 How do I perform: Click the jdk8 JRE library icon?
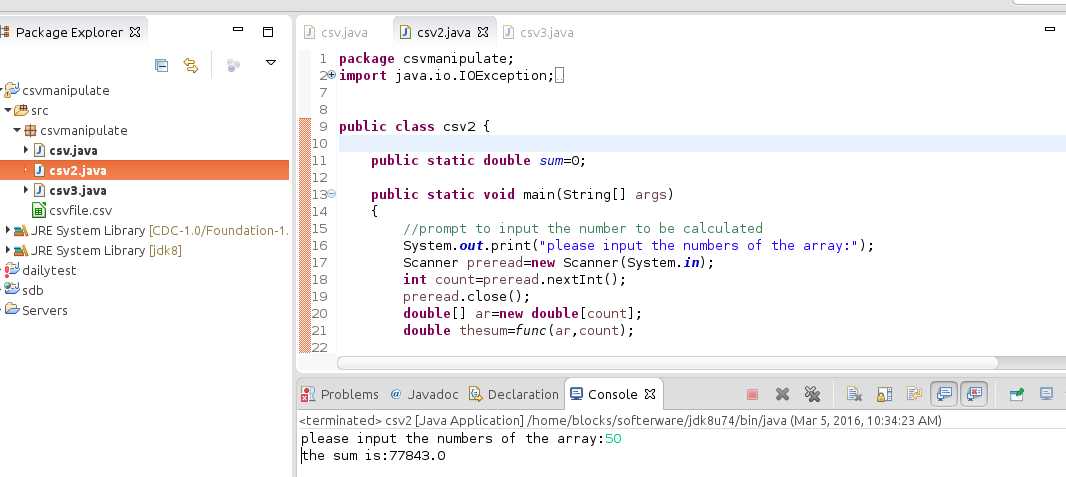coord(21,250)
